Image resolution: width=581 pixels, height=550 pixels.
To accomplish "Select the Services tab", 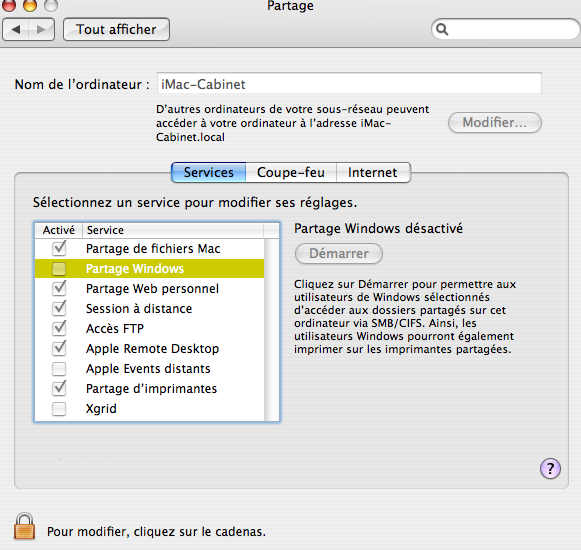I will click(209, 172).
